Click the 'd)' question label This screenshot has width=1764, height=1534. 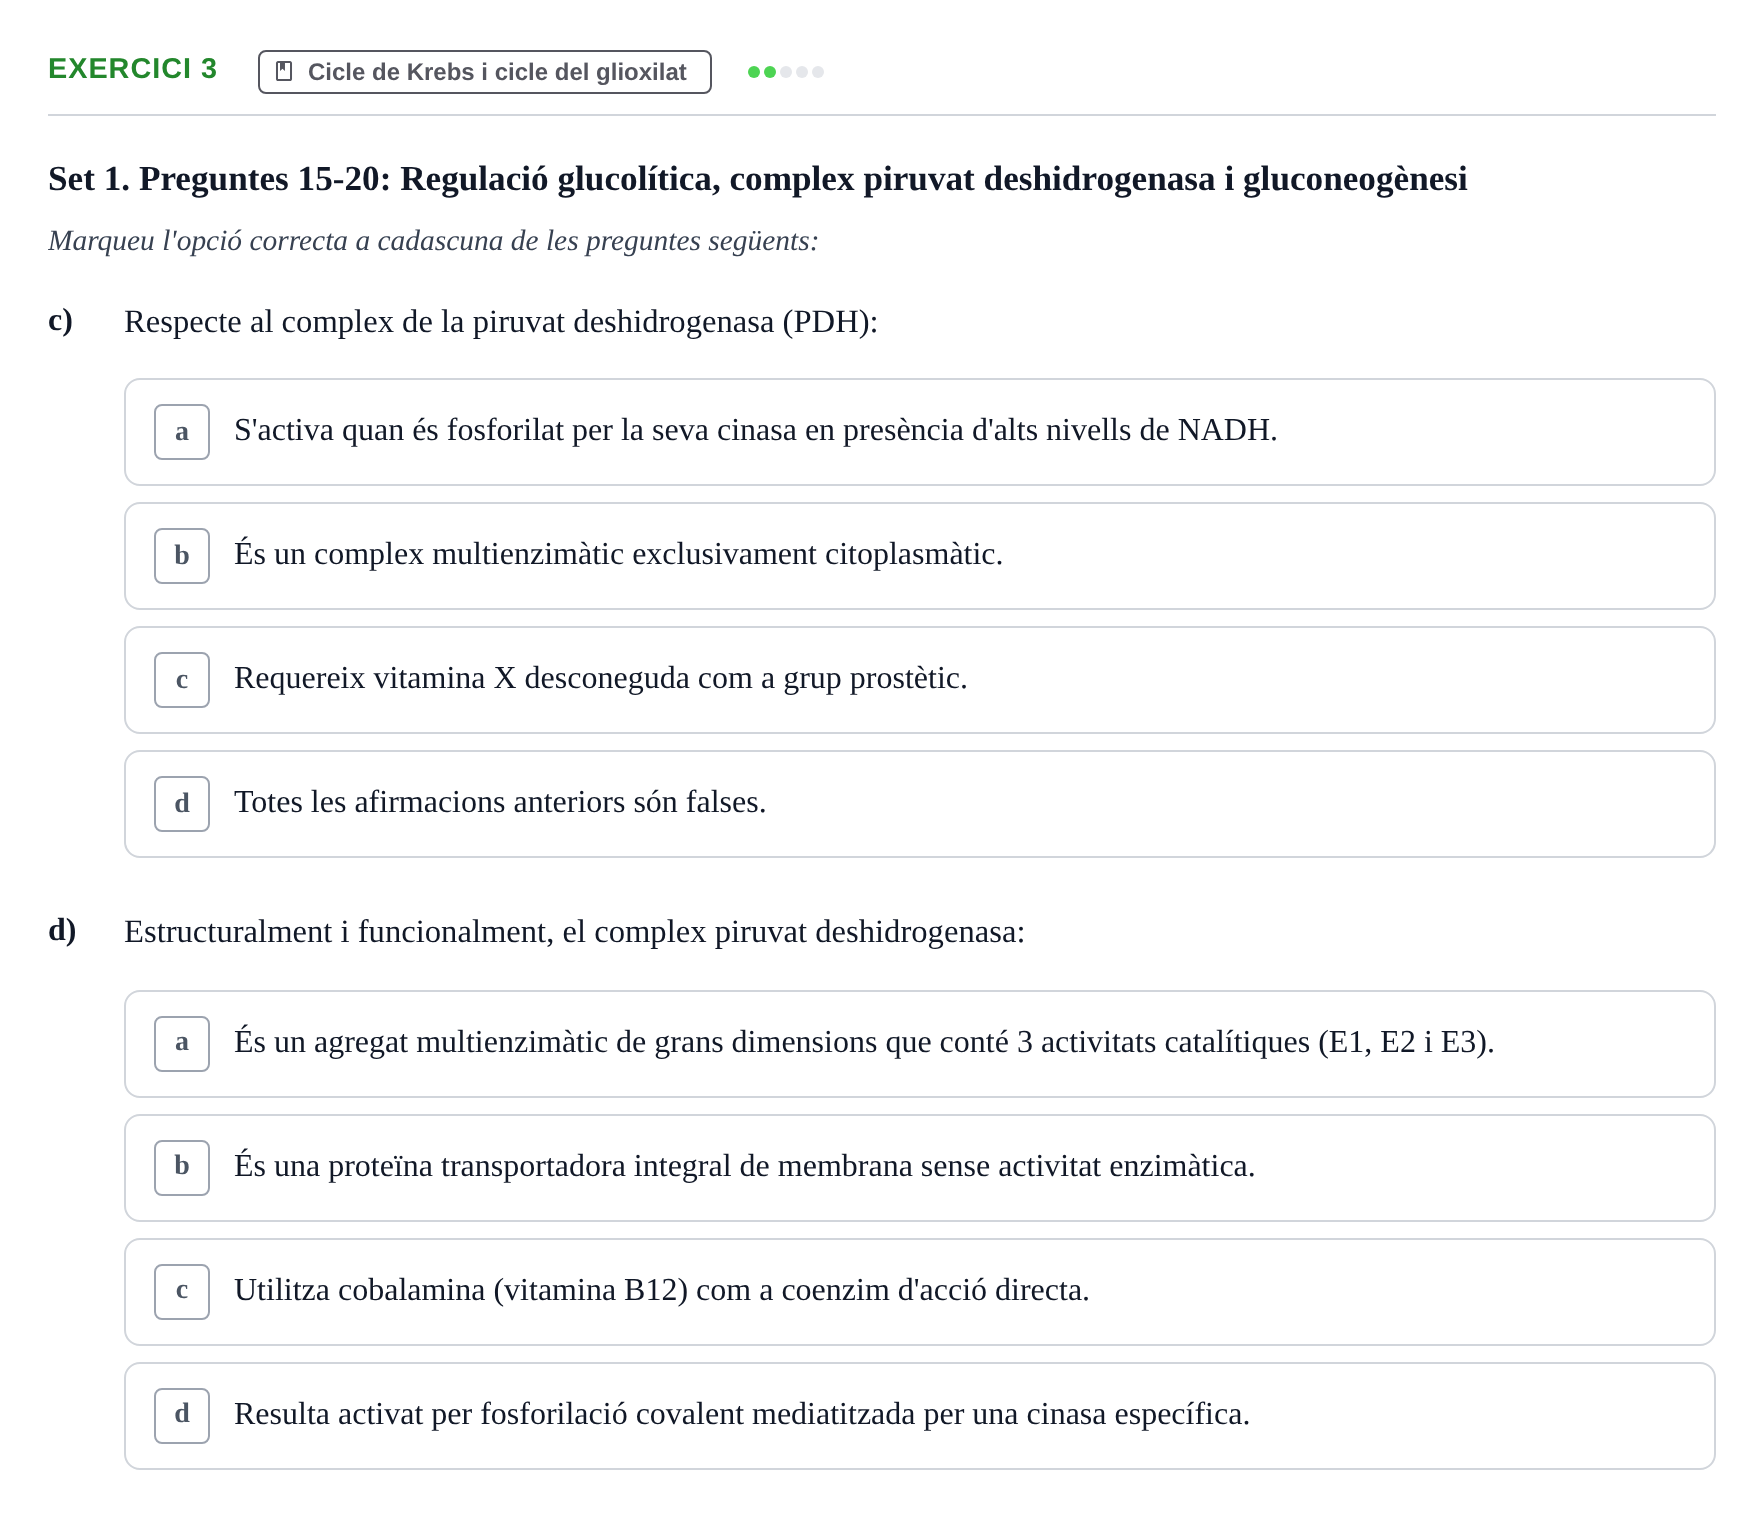[62, 930]
